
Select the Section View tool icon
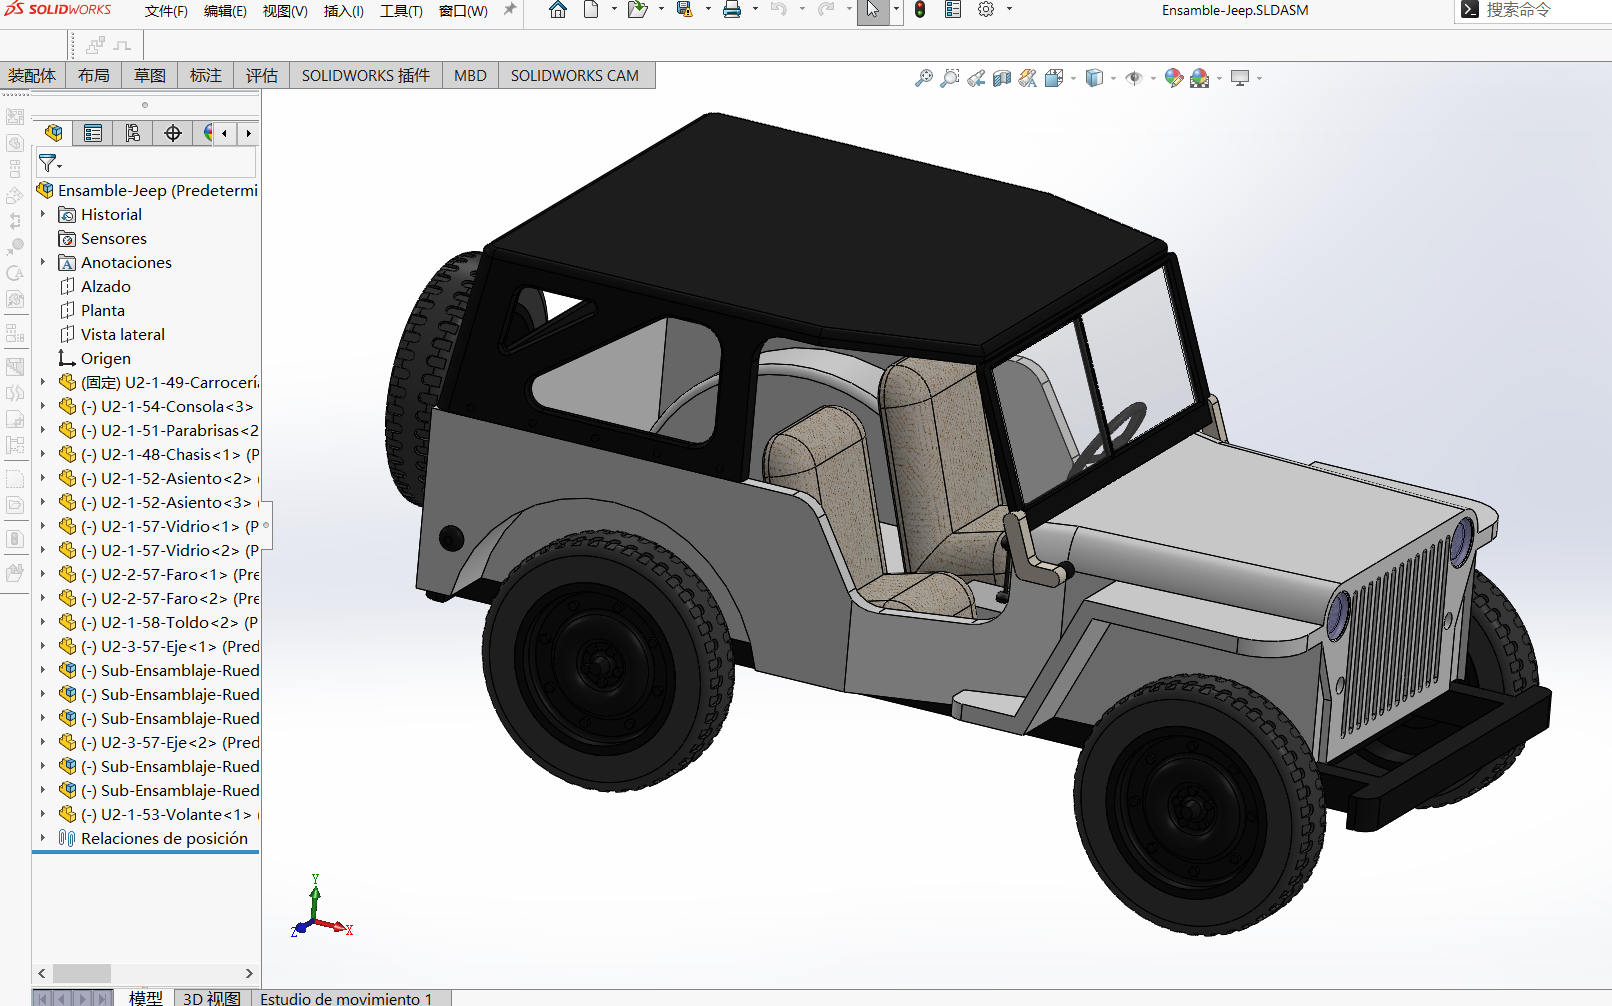tap(1002, 78)
